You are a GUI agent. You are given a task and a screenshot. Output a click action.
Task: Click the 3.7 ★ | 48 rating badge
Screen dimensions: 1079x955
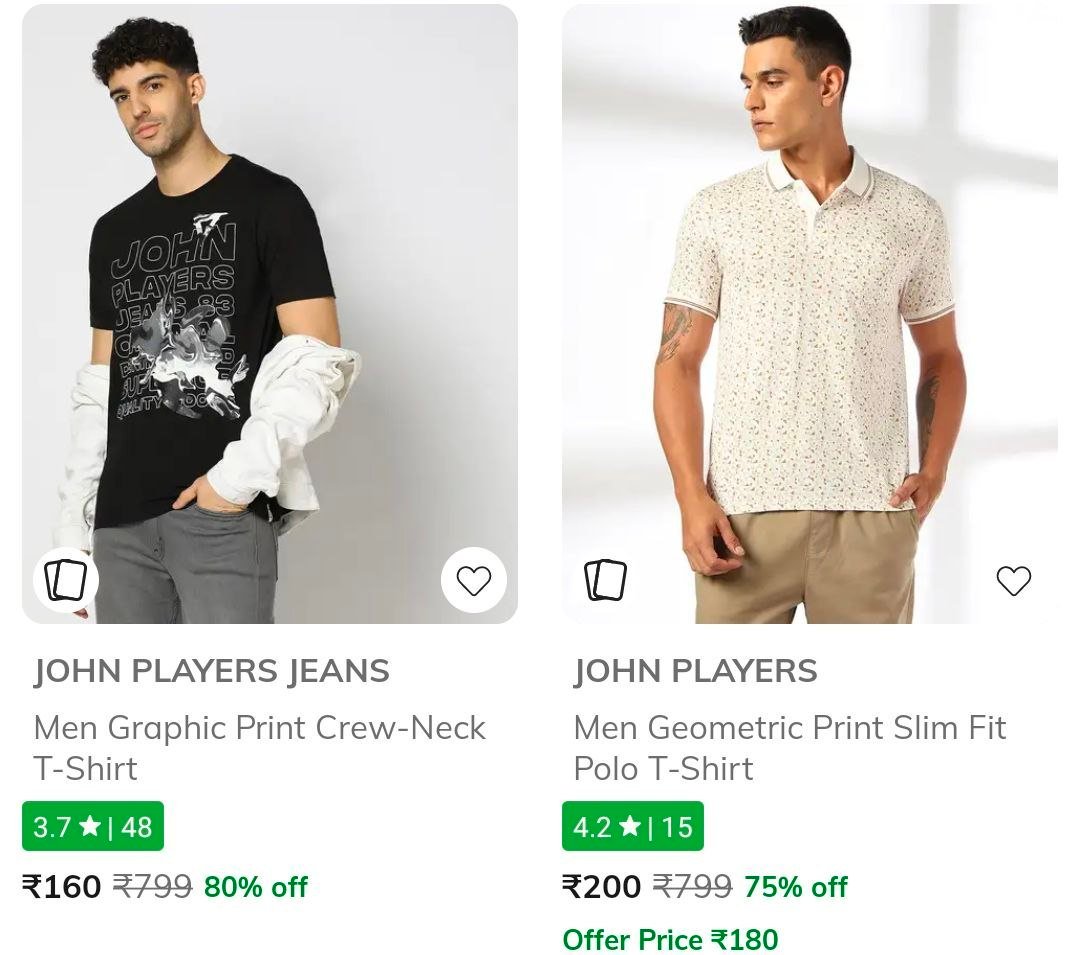(x=93, y=826)
